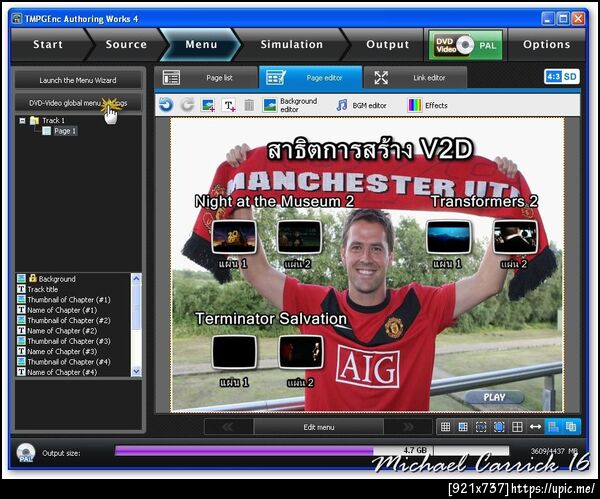This screenshot has height=499, width=600.
Task: Click the Edit menu button
Action: point(318,427)
